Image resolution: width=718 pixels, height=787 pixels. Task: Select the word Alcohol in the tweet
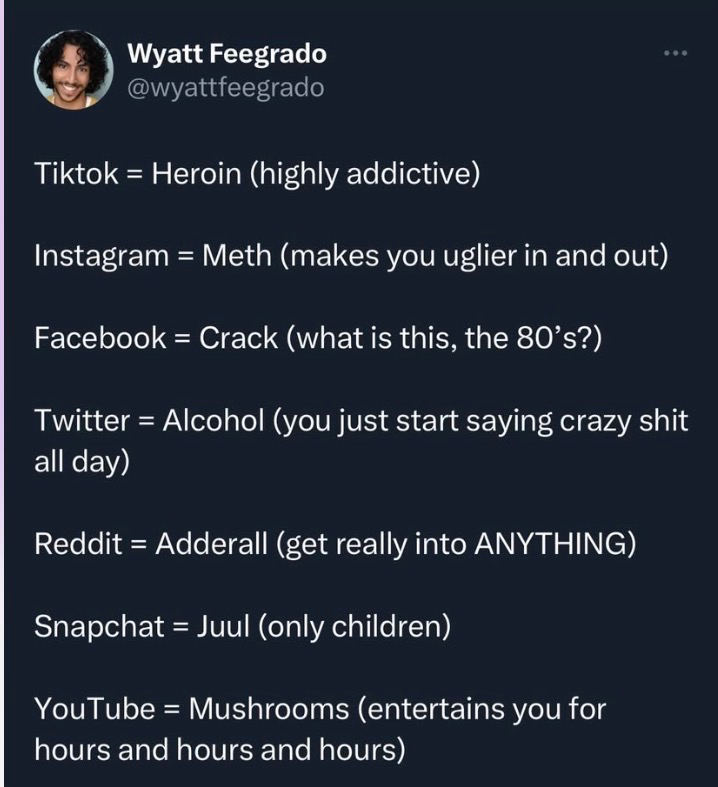[x=210, y=419]
